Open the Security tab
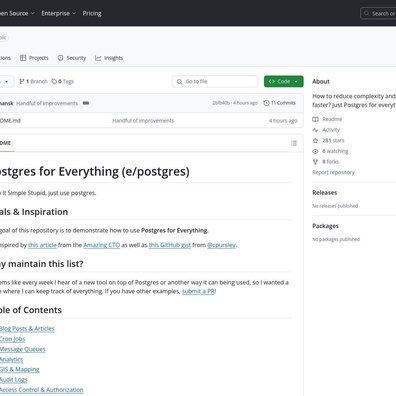The height and width of the screenshot is (396, 396). click(x=72, y=58)
